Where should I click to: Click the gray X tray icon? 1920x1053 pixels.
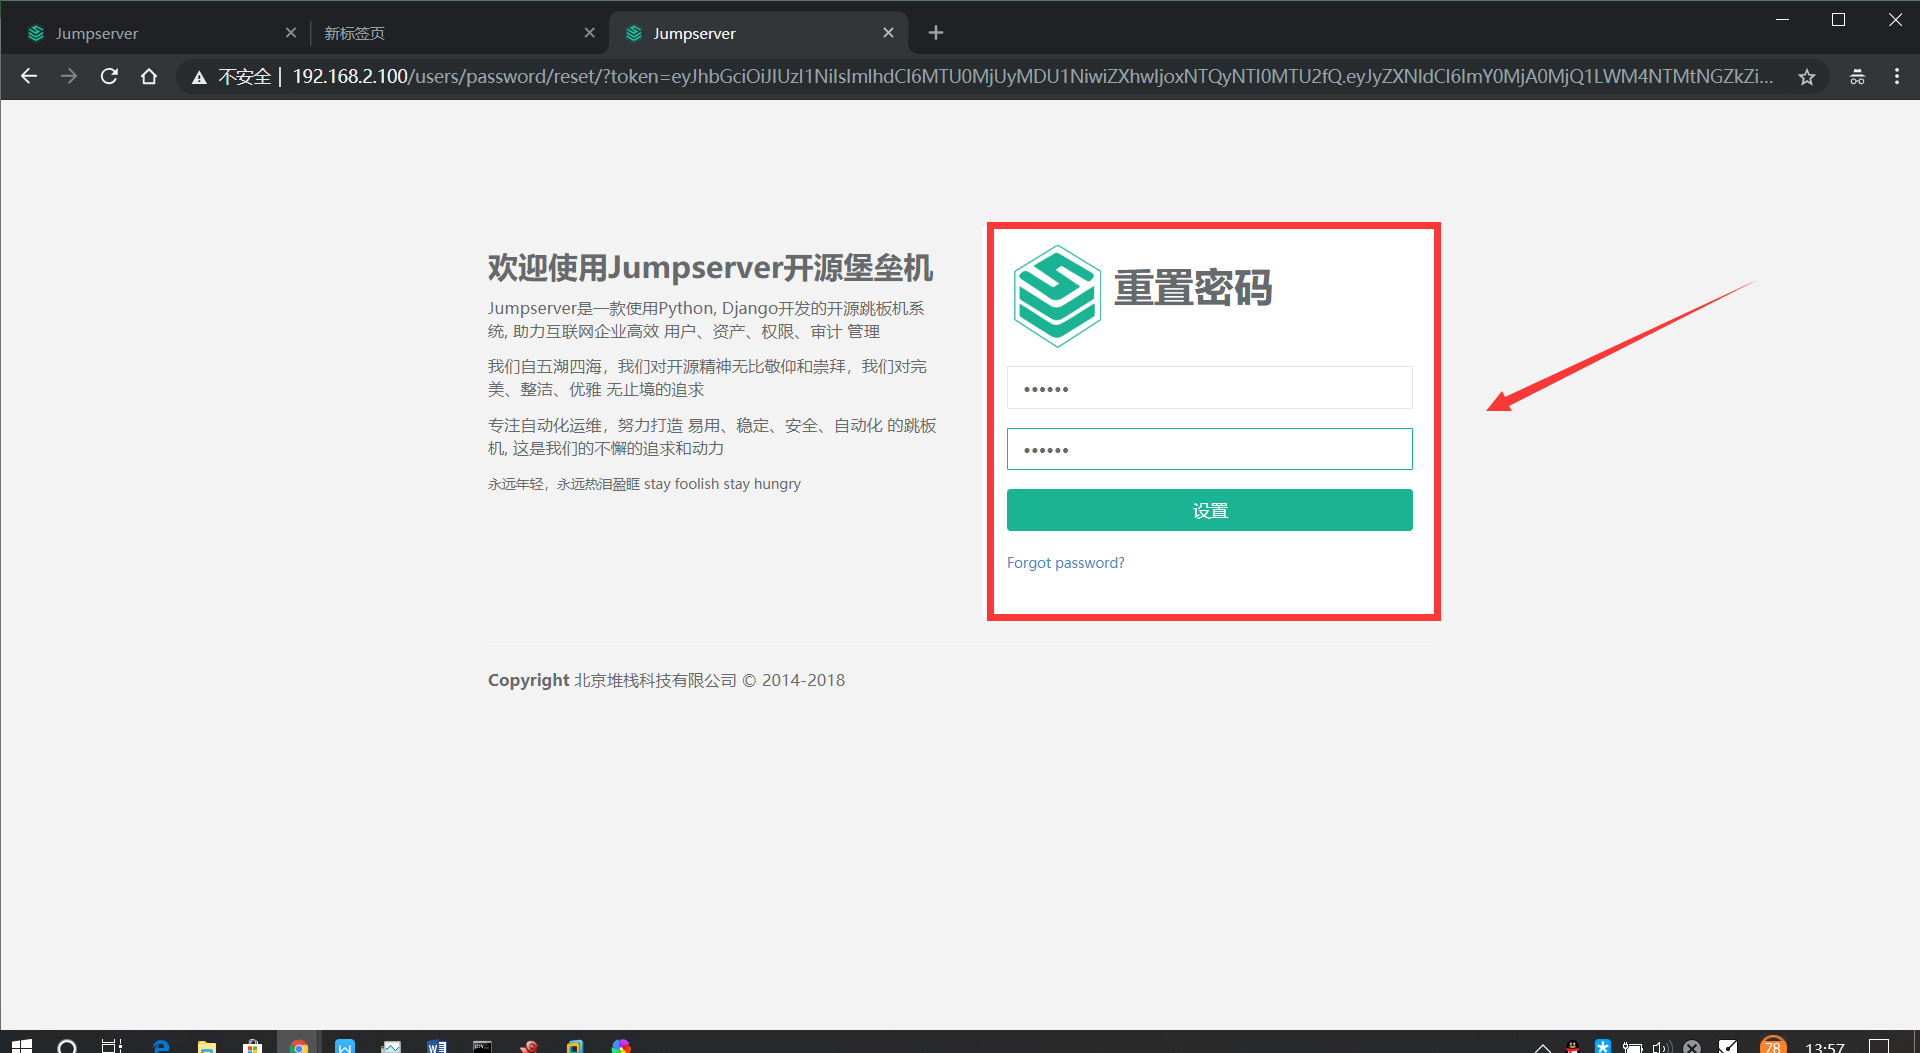(1692, 1047)
